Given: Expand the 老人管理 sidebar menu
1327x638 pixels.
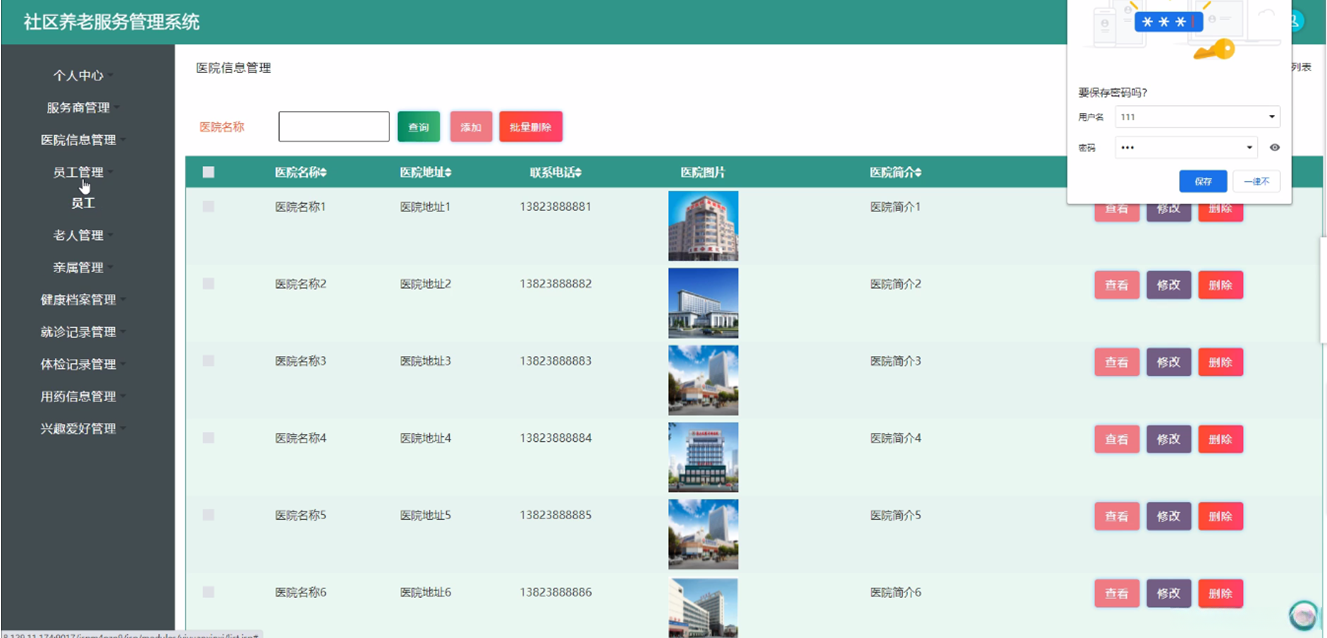Looking at the screenshot, I should tap(83, 235).
